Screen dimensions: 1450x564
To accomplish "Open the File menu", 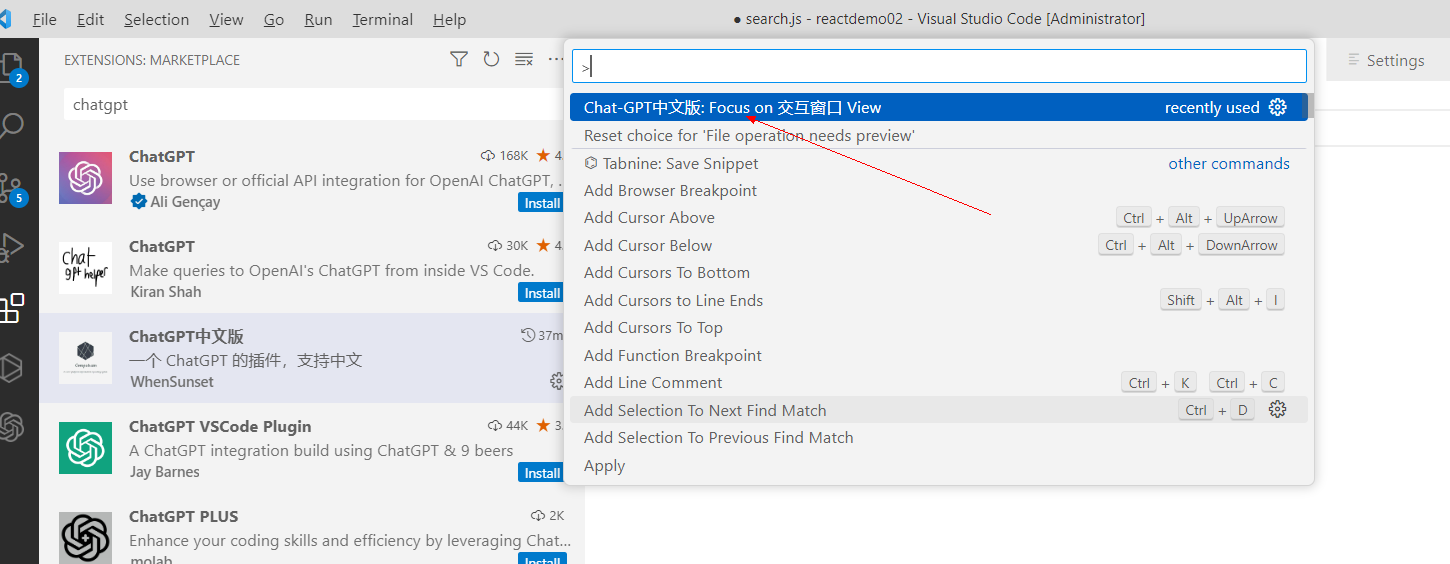I will (x=44, y=19).
